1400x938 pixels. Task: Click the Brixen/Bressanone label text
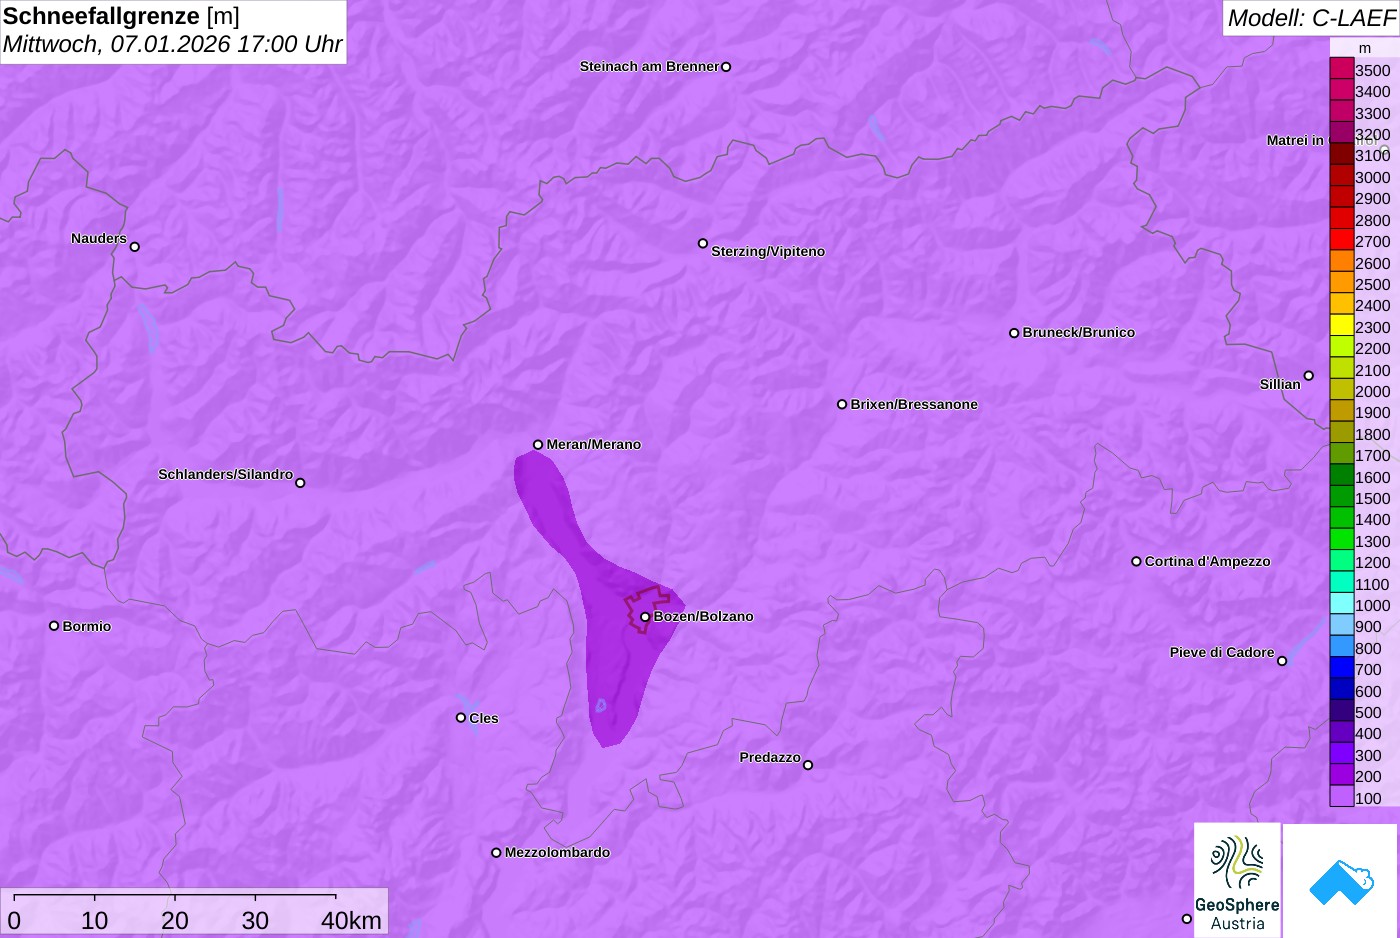click(x=914, y=405)
